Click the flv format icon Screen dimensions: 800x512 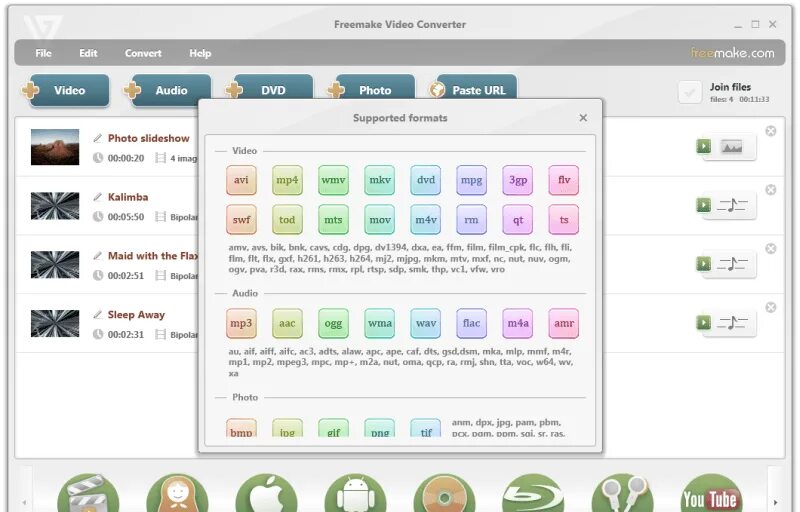(x=564, y=180)
